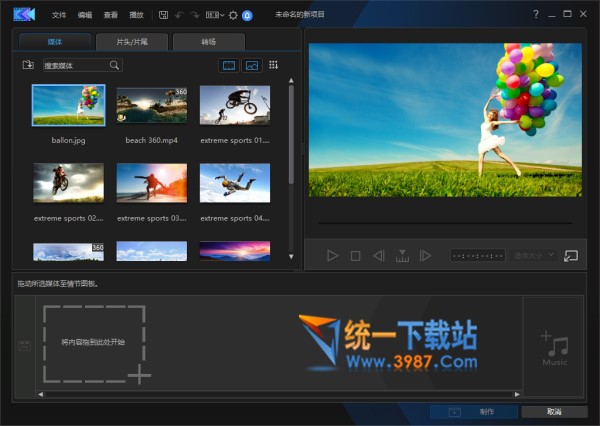The height and width of the screenshot is (426, 600).
Task: Click the ballon.jpg file name label
Action: pyautogui.click(x=68, y=140)
